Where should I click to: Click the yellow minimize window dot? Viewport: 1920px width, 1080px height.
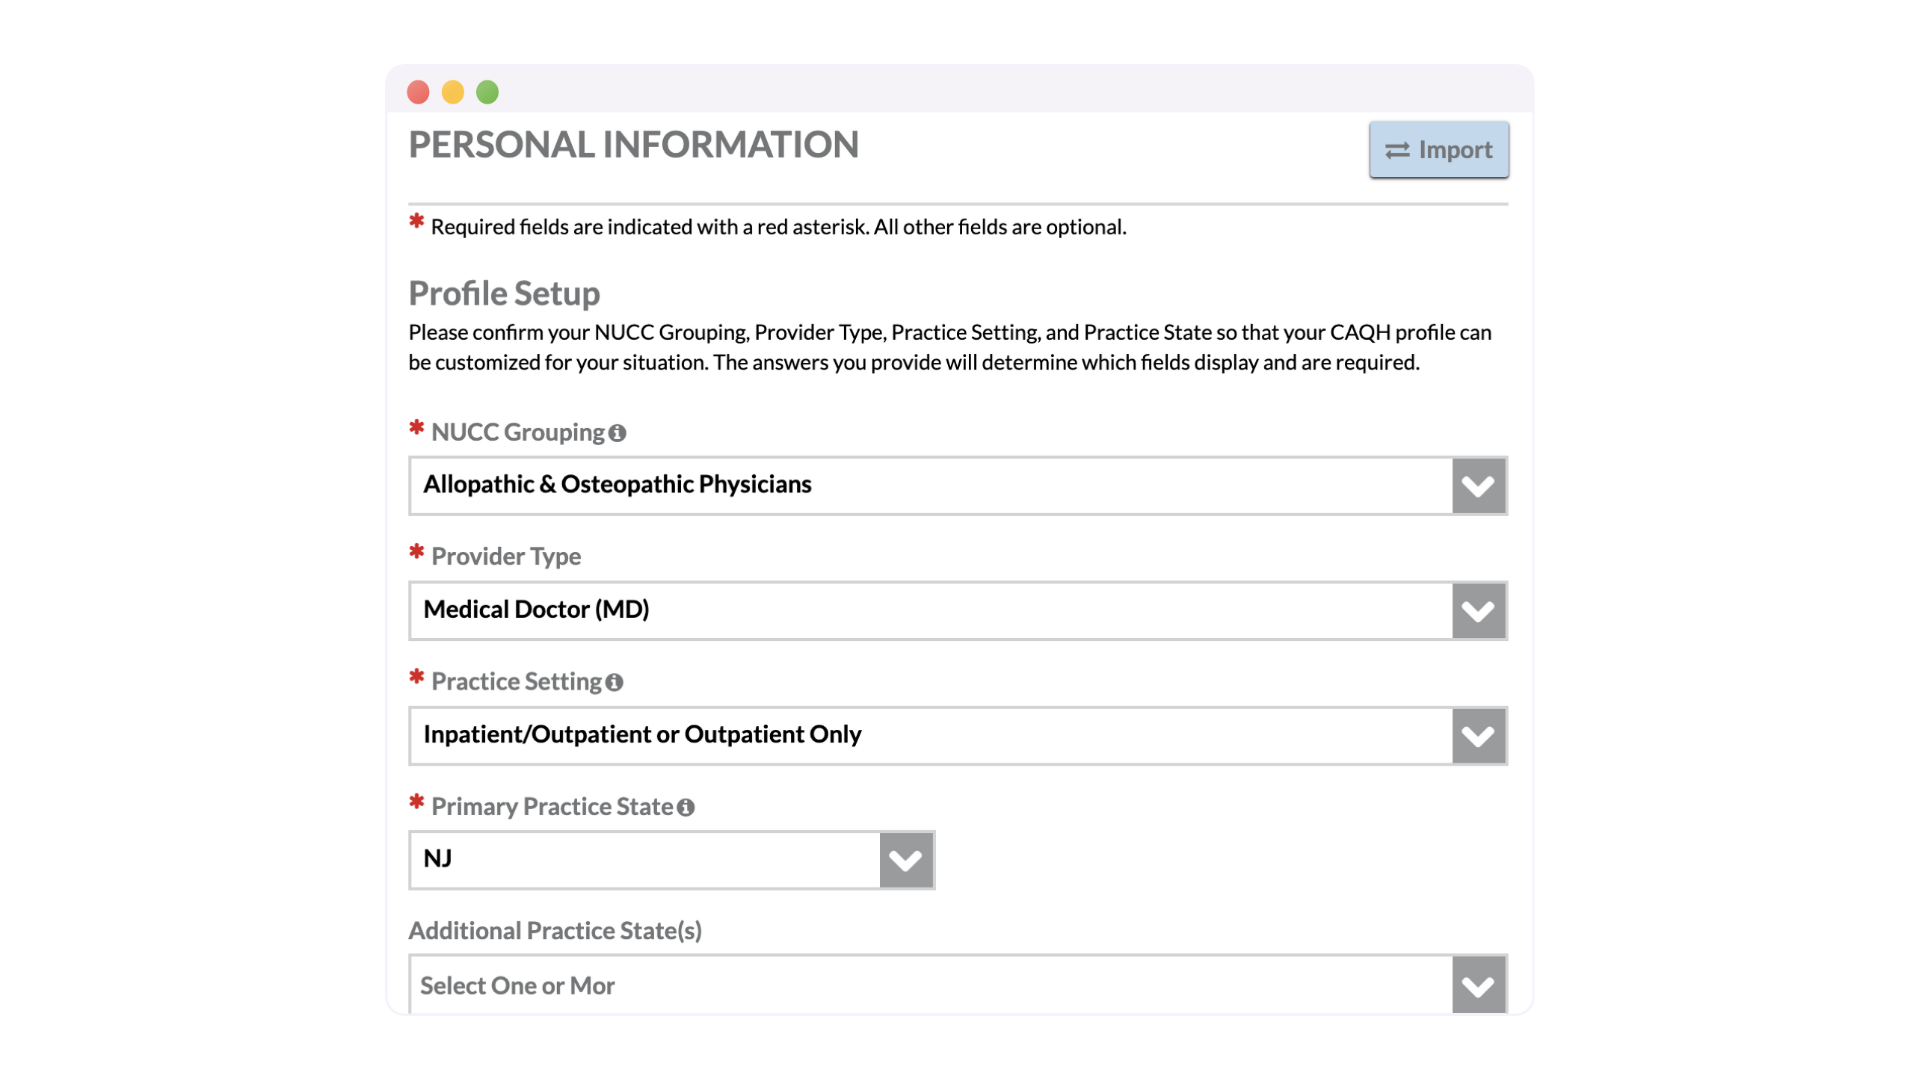453,92
